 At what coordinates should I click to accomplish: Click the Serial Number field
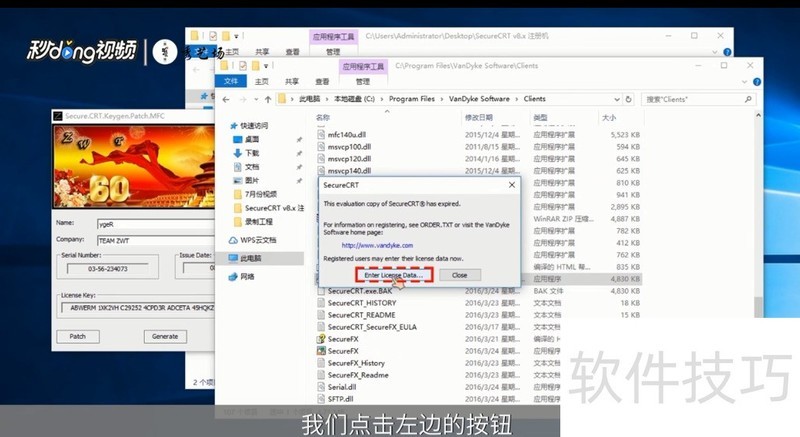point(108,269)
